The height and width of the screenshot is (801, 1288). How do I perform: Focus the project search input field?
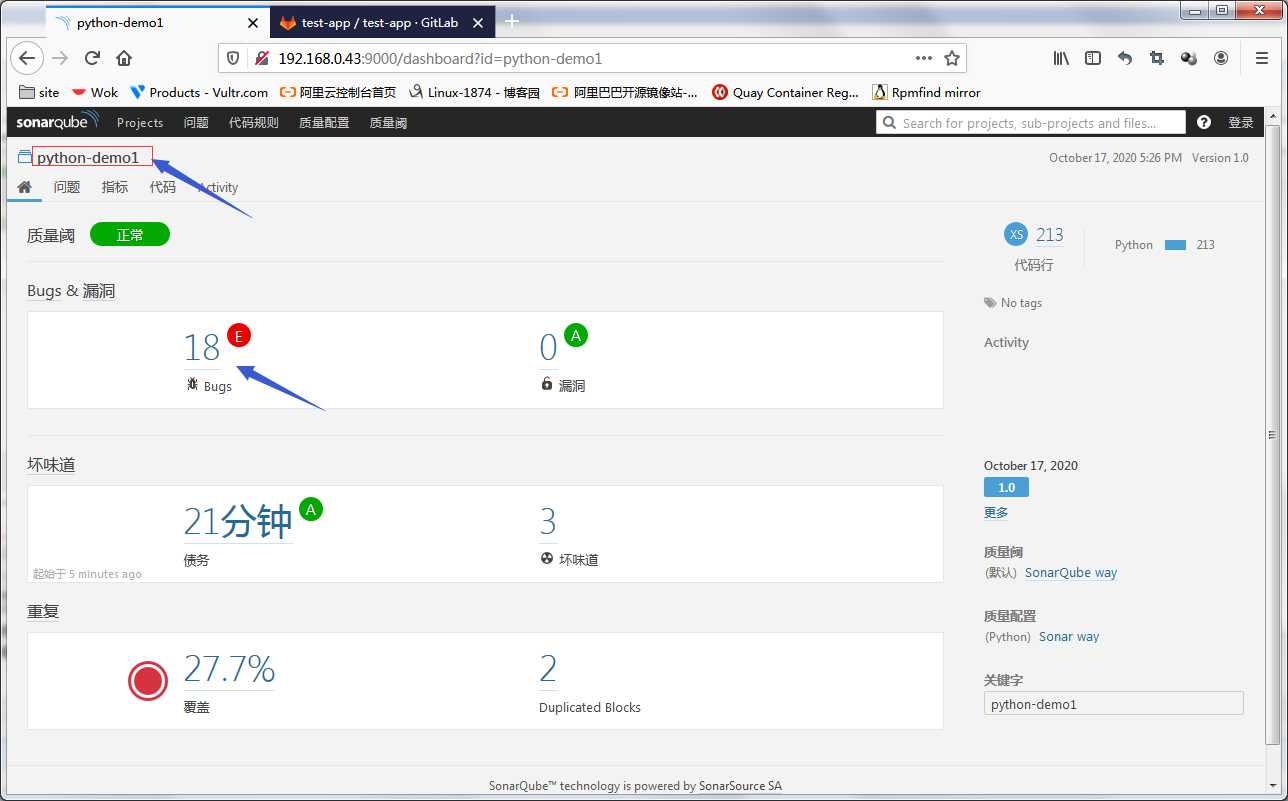[1031, 122]
